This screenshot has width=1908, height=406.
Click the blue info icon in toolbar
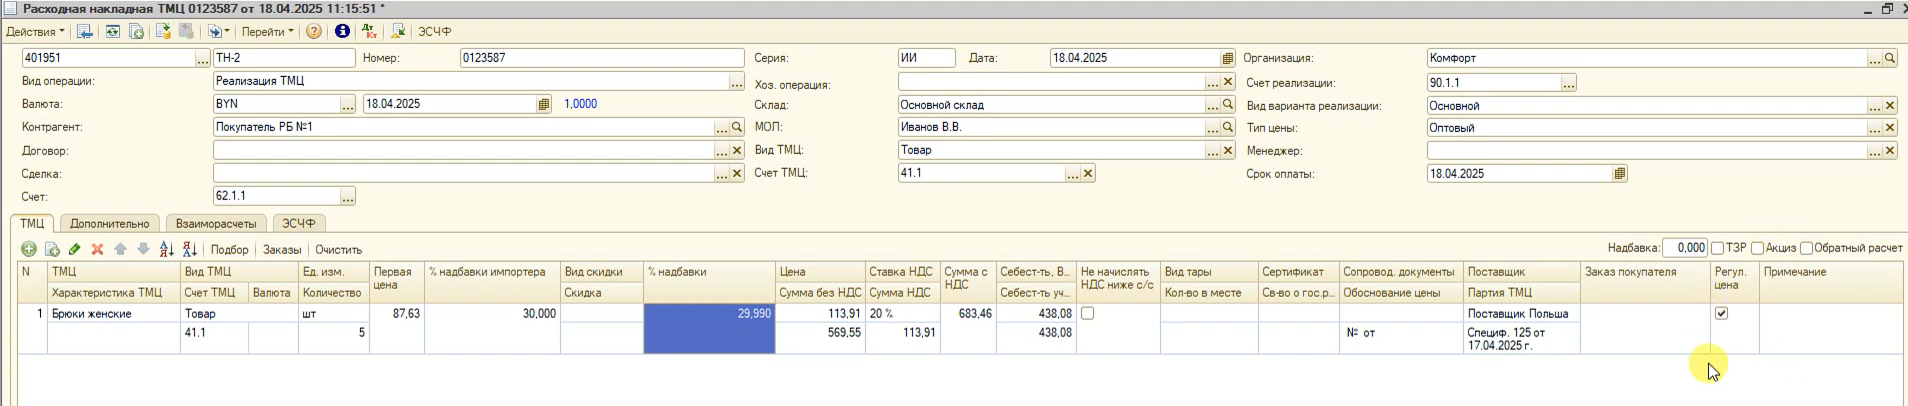(342, 31)
